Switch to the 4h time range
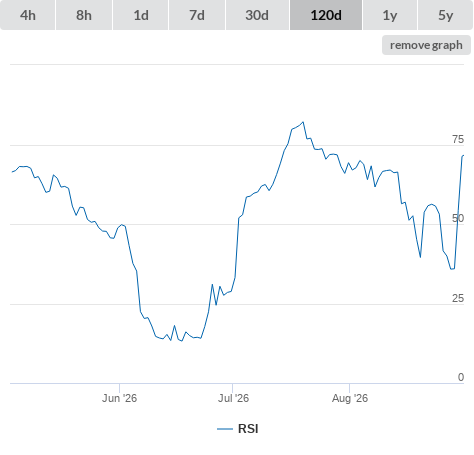Viewport: 474px width, 455px height. pyautogui.click(x=28, y=15)
